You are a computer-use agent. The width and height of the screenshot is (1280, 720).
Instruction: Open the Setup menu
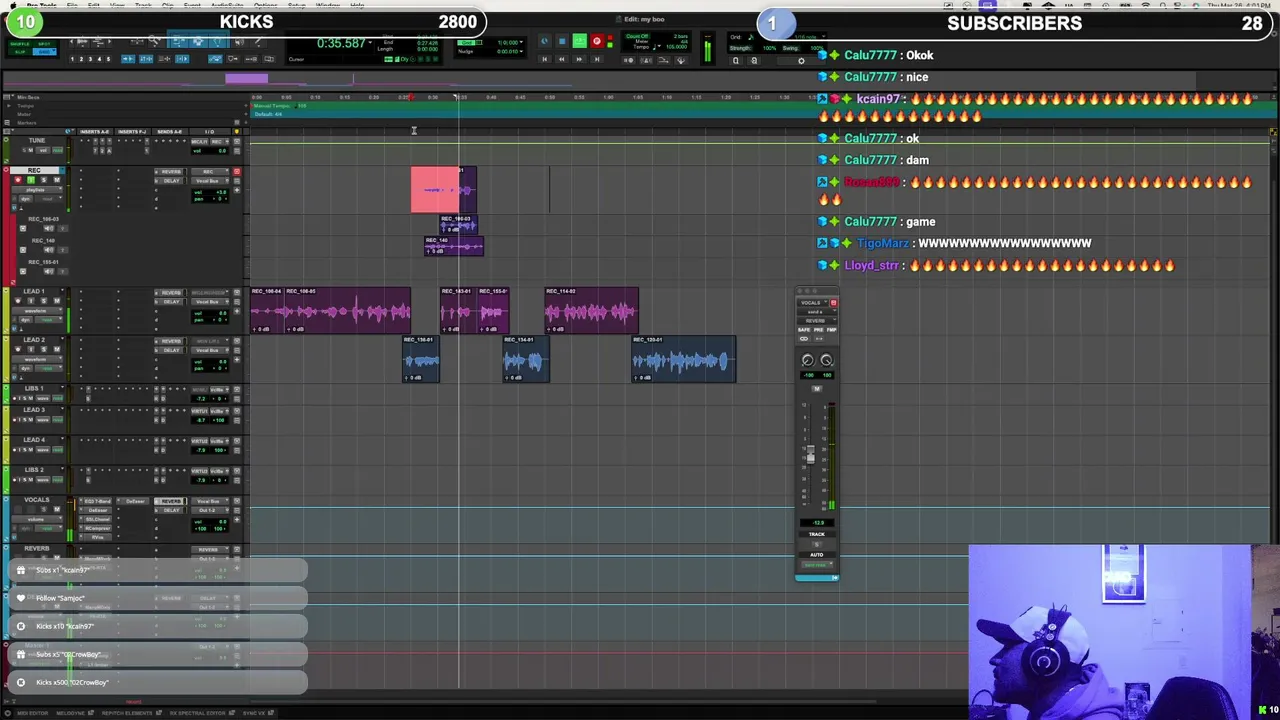[x=297, y=5]
